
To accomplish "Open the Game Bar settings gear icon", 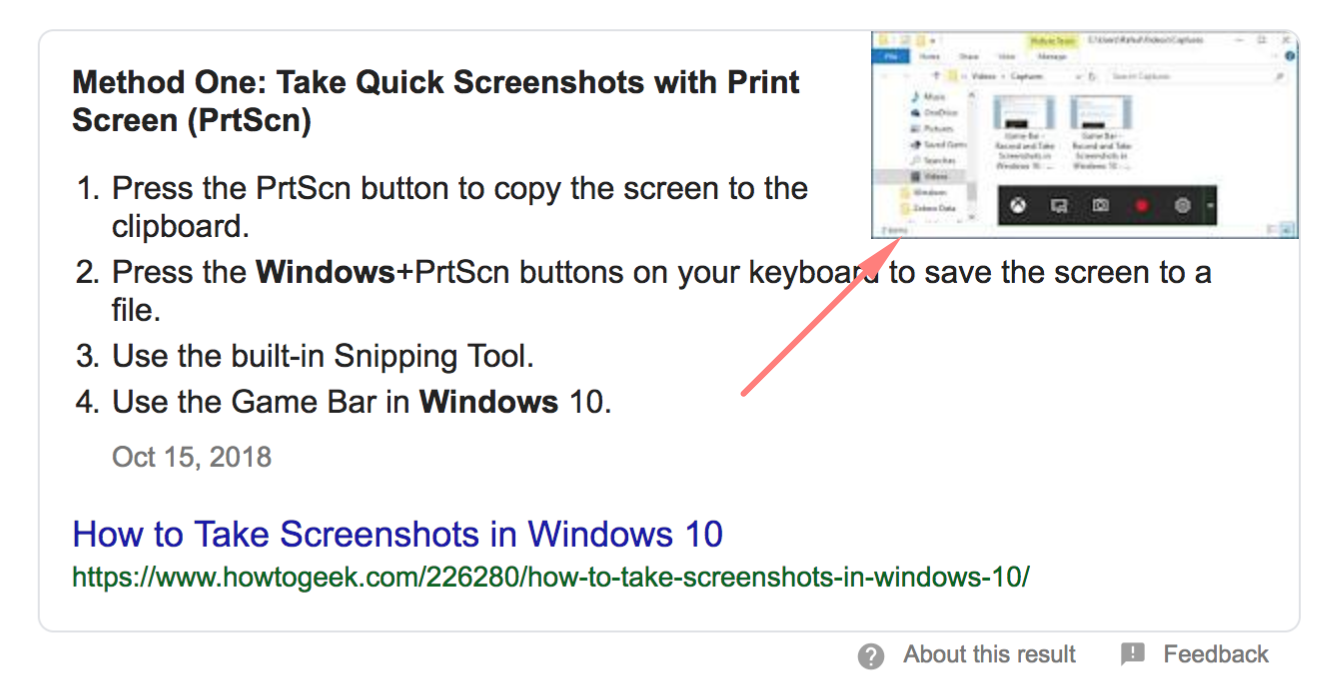I will tap(1183, 205).
